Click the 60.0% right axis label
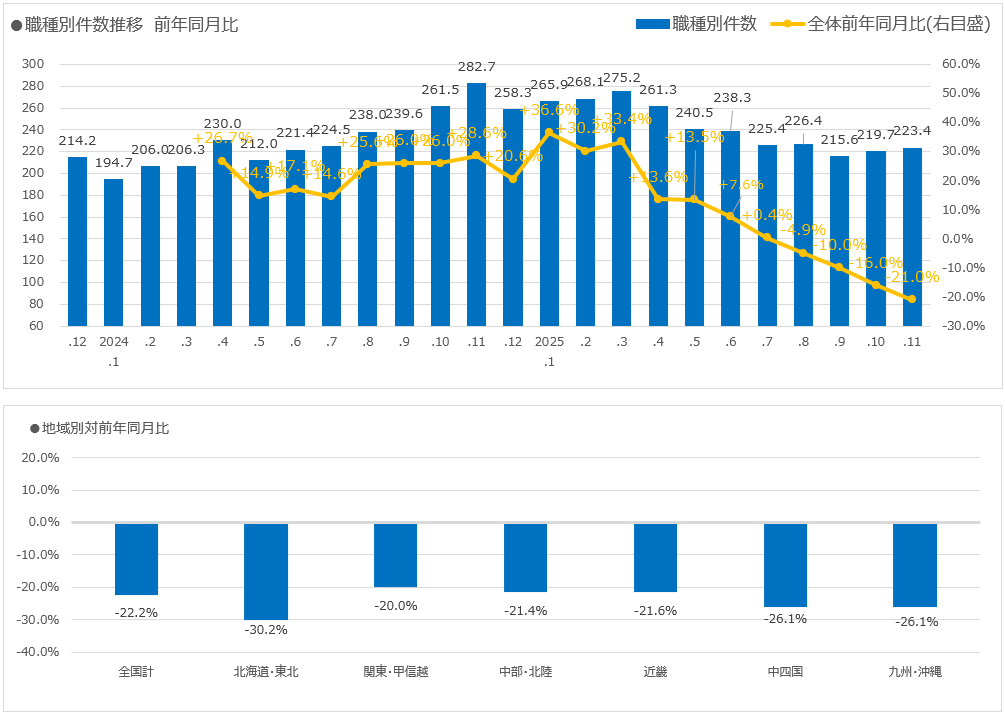The width and height of the screenshot is (1005, 713). [x=960, y=64]
